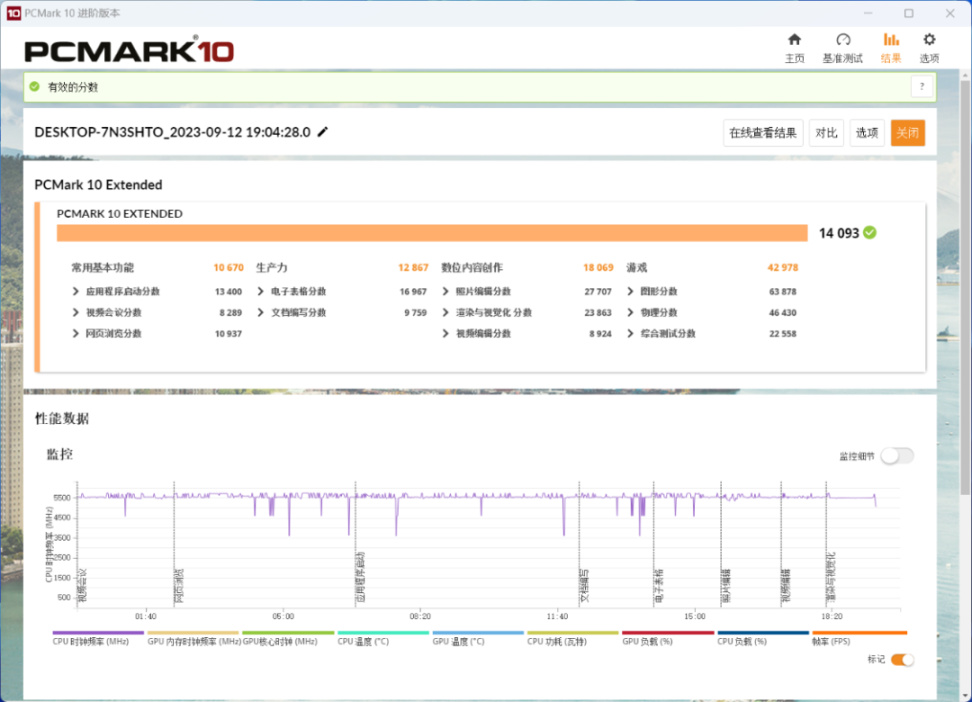Expand Writing score (文档编写分数)
972x702 pixels.
coord(260,313)
